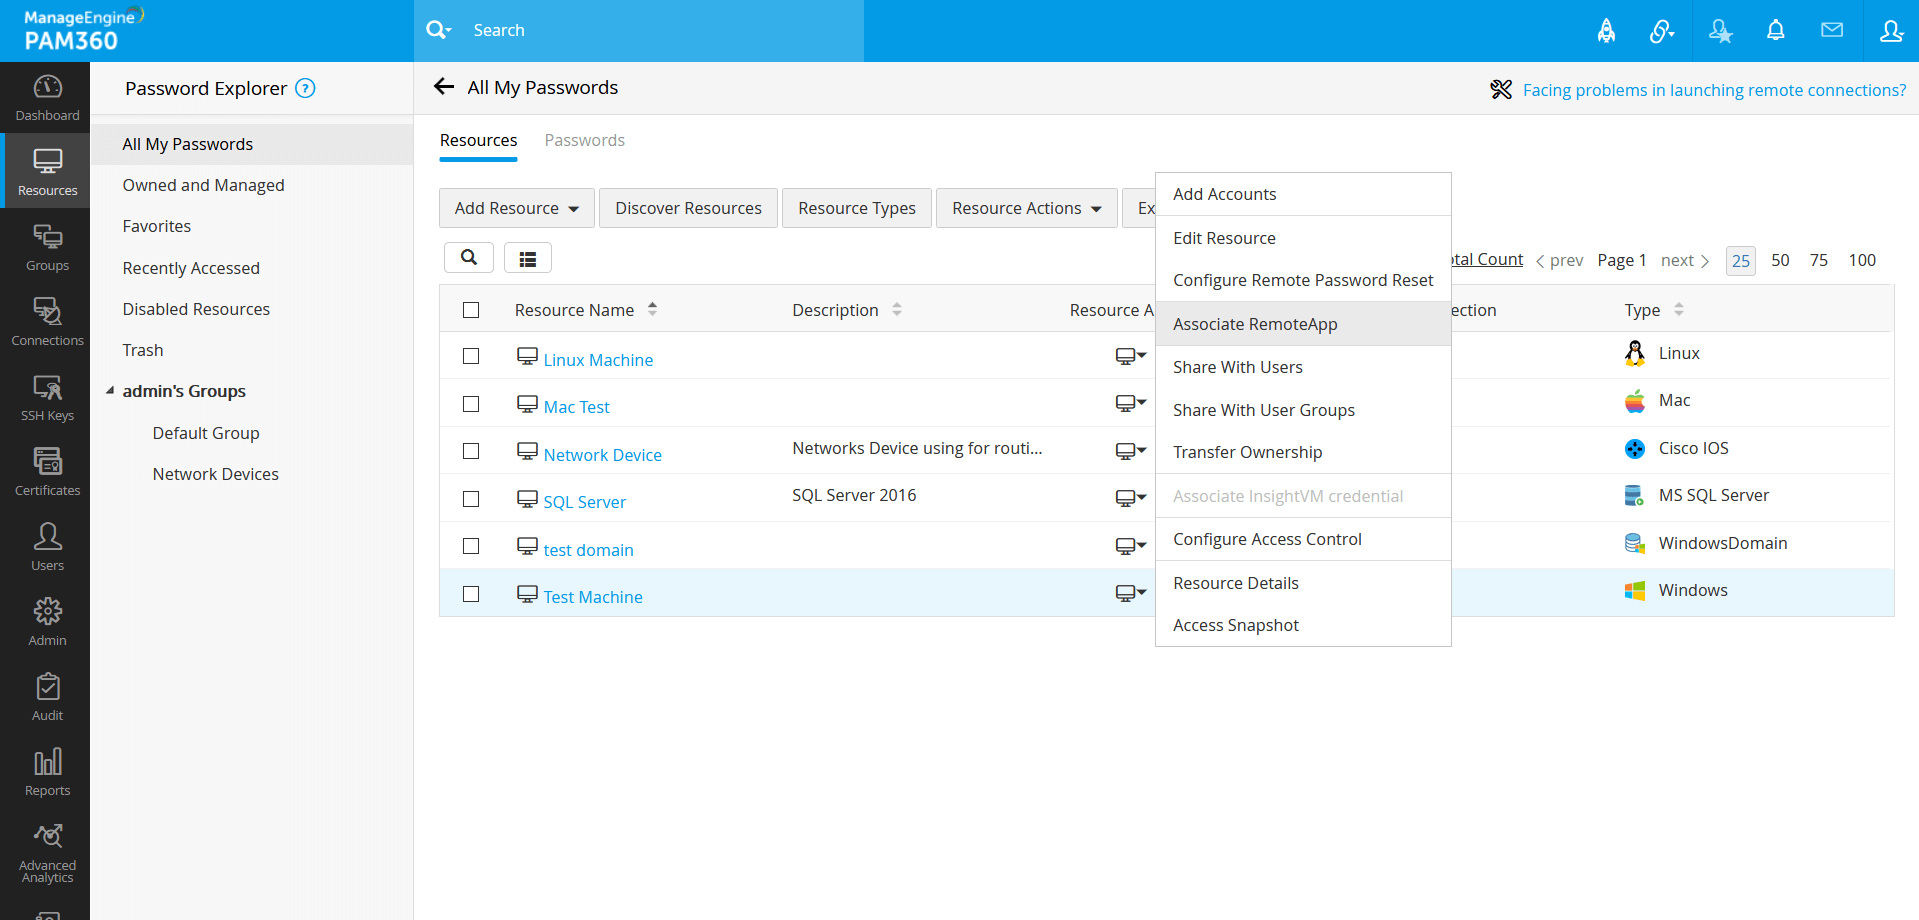Screen dimensions: 1919x920
Task: Open Password Explorer help icon
Action: point(306,89)
